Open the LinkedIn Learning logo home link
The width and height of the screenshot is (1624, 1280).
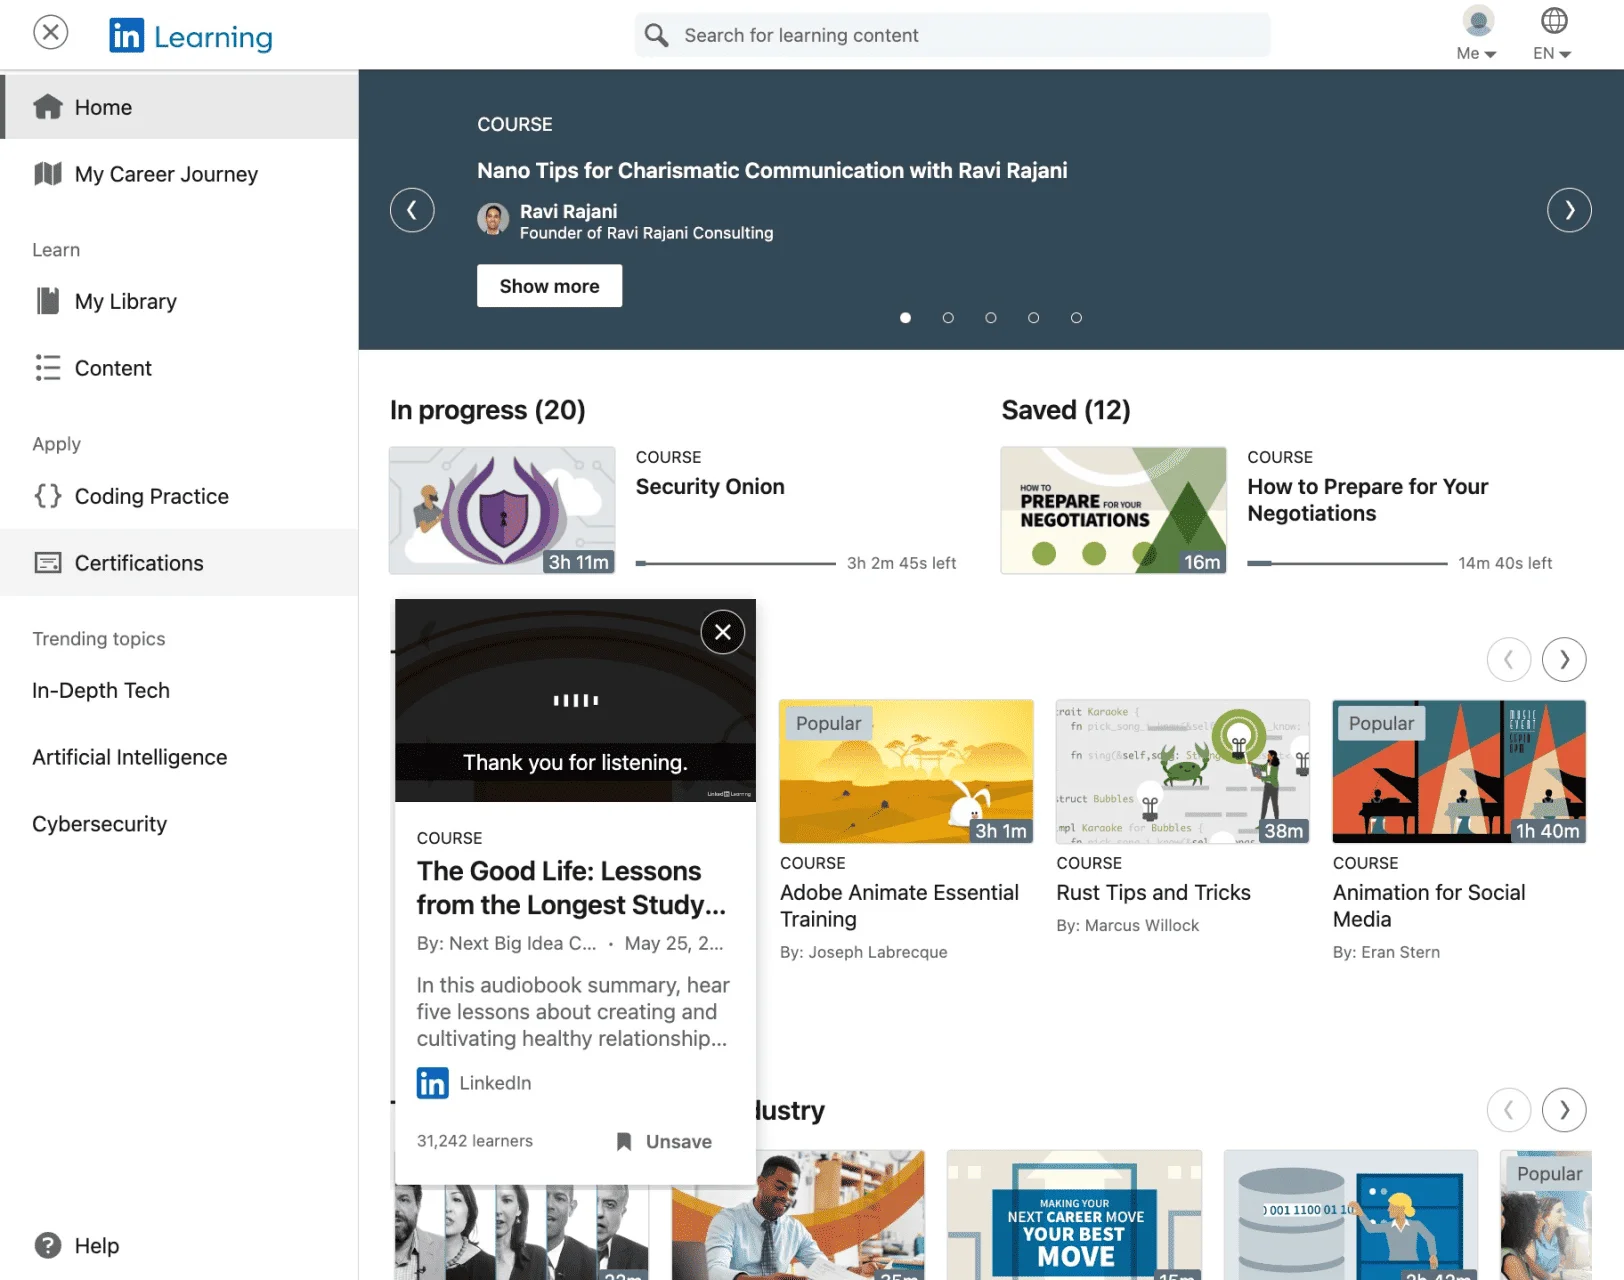(191, 36)
